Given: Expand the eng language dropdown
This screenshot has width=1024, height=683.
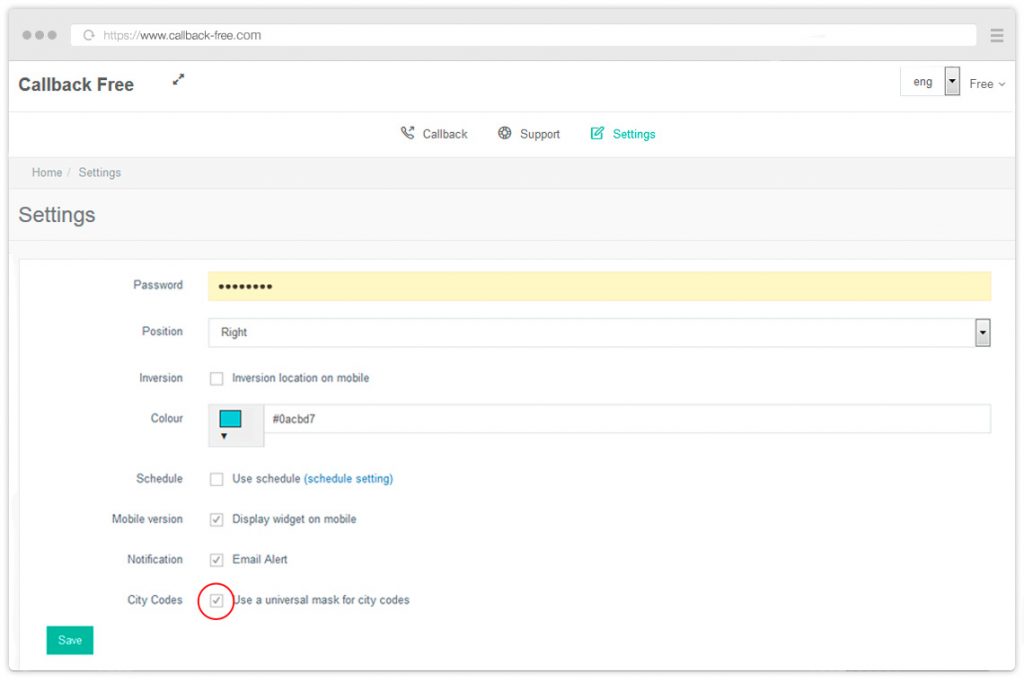Looking at the screenshot, I should pos(951,81).
